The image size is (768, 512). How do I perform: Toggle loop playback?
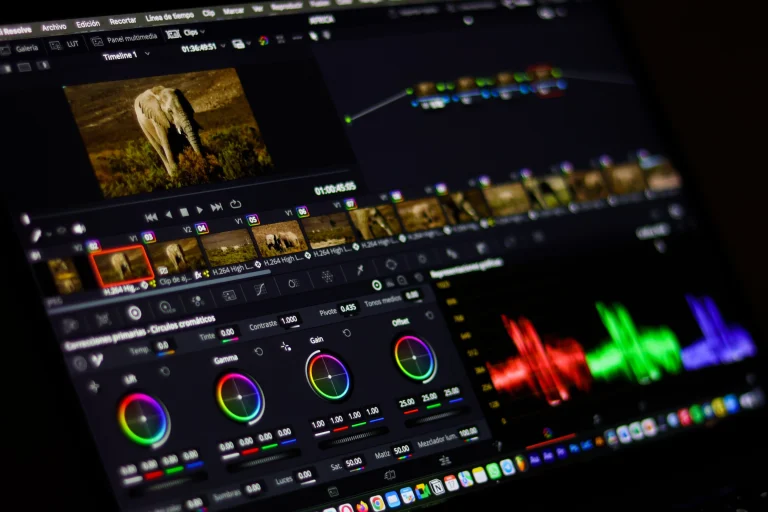(236, 204)
